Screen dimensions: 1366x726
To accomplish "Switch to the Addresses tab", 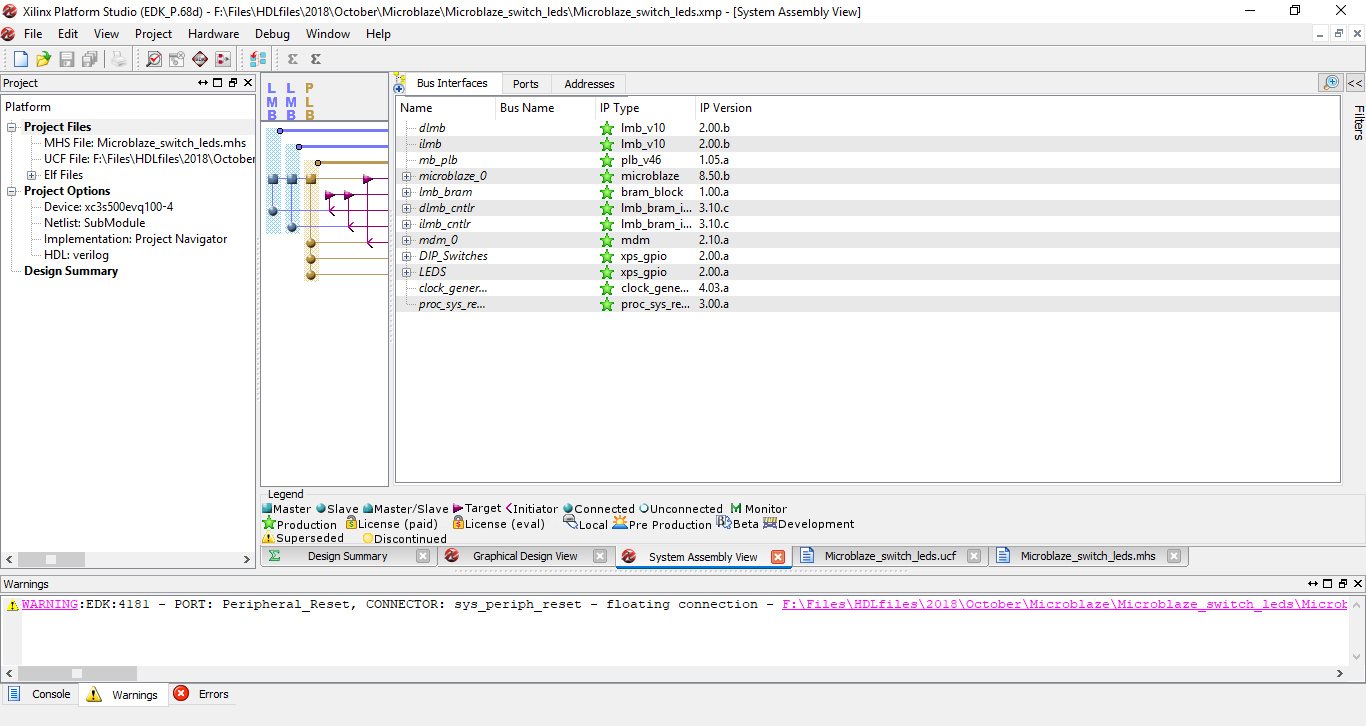I will pos(589,84).
